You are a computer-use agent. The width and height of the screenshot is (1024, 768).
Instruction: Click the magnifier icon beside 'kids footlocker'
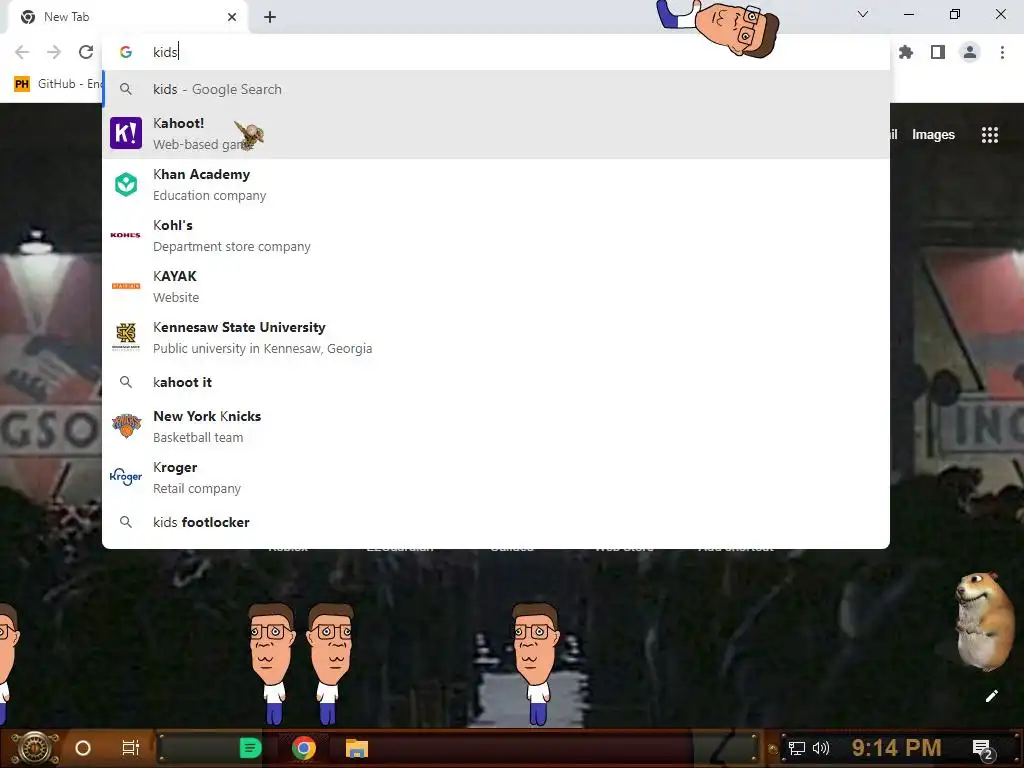click(126, 522)
